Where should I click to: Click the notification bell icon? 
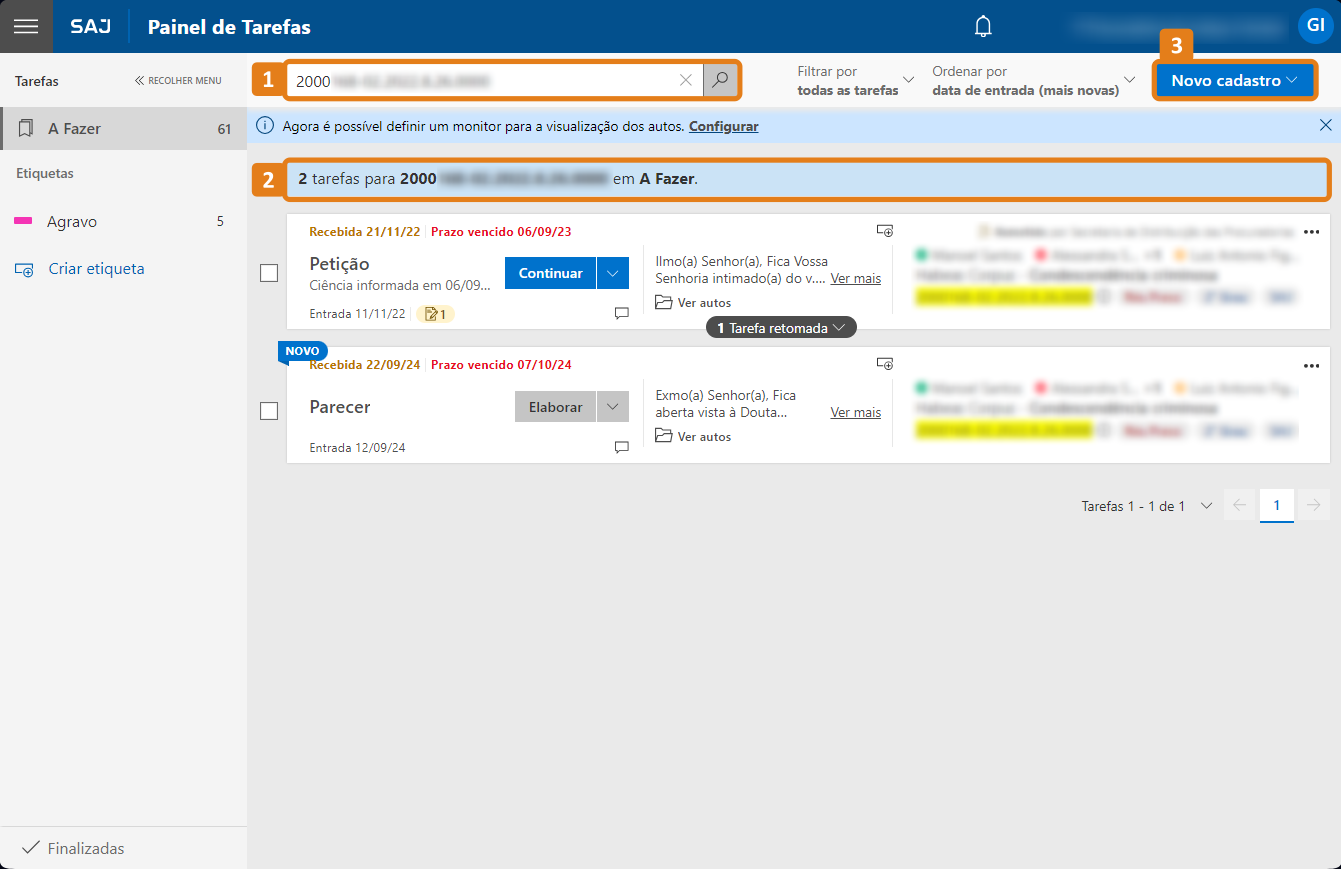pos(983,27)
